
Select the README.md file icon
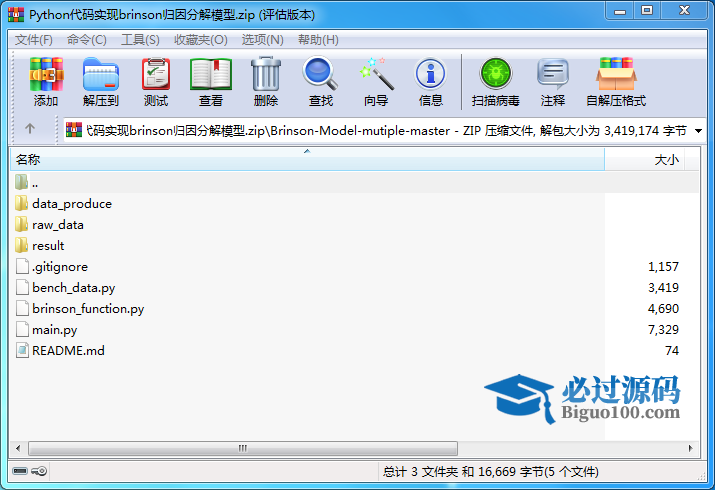(22, 350)
